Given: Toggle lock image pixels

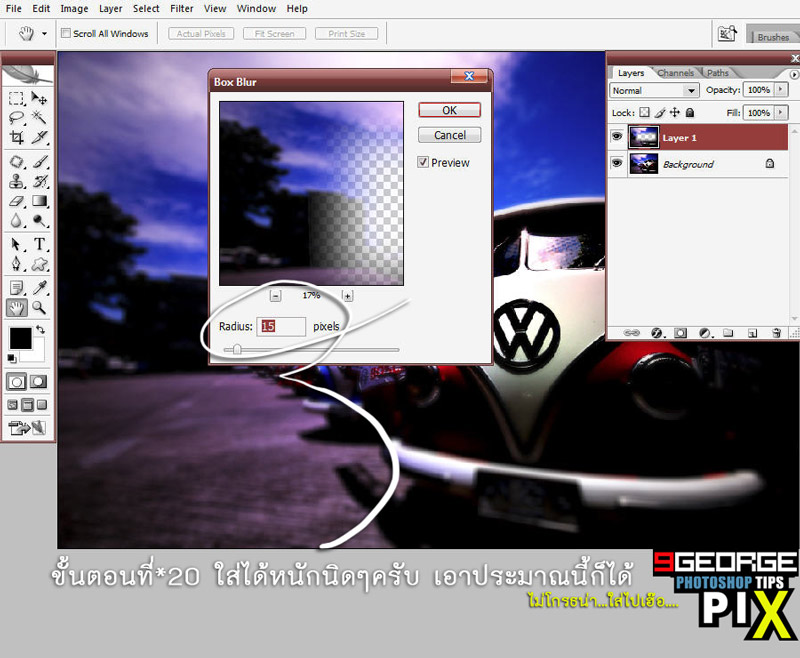Looking at the screenshot, I should tap(660, 112).
